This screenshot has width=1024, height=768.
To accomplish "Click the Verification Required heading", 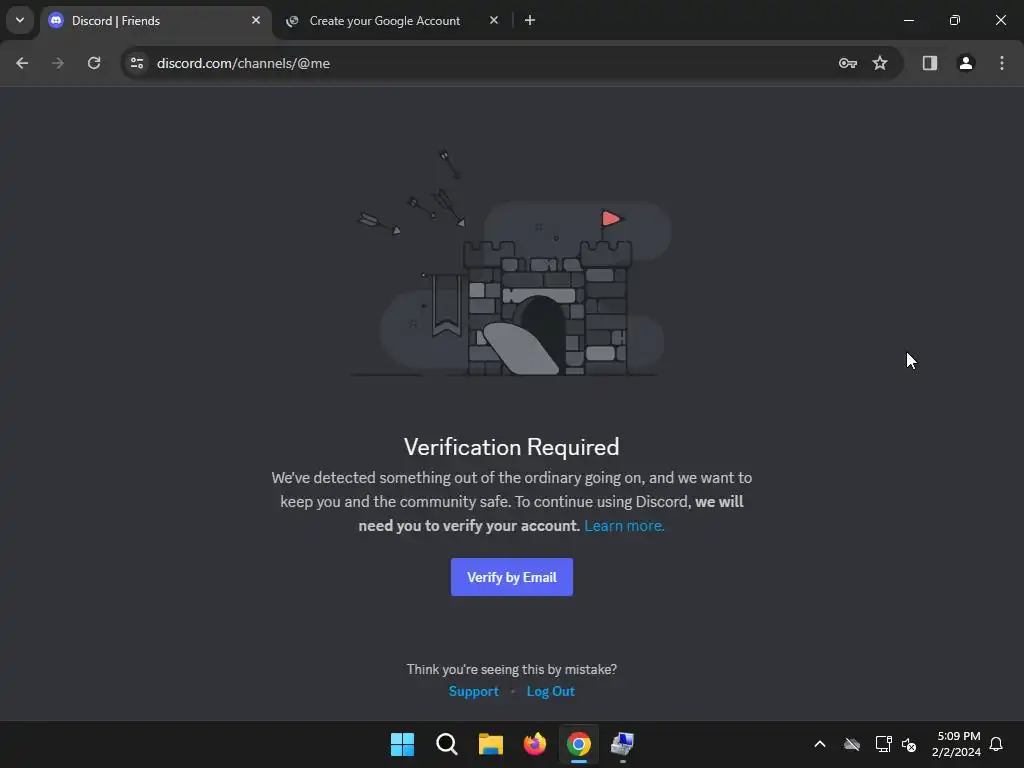I will (511, 447).
